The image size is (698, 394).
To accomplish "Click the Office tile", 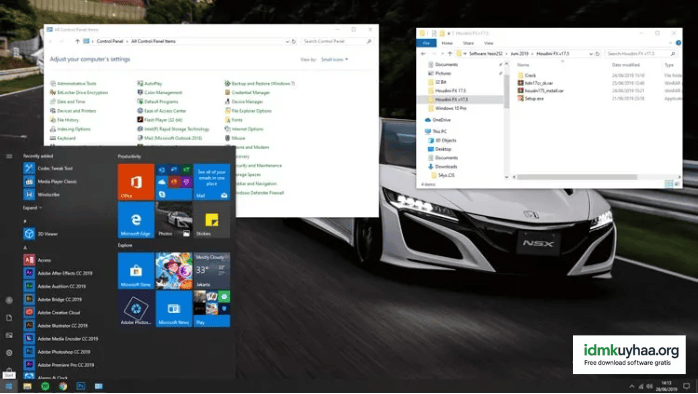I will point(136,182).
